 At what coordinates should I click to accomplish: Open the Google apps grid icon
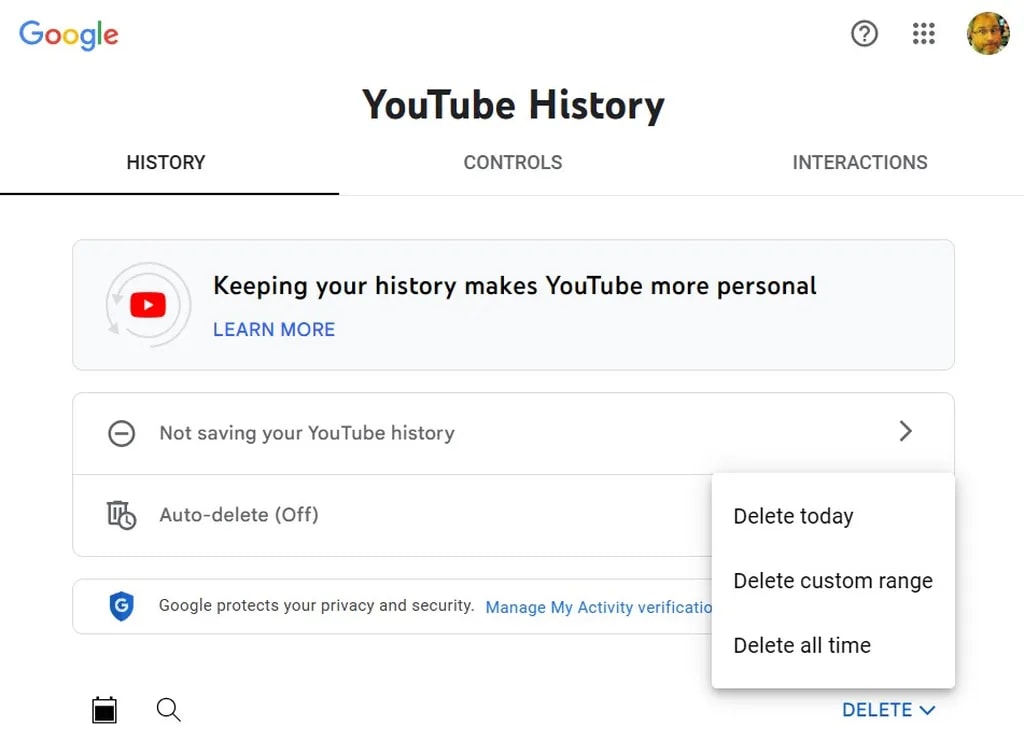point(924,34)
